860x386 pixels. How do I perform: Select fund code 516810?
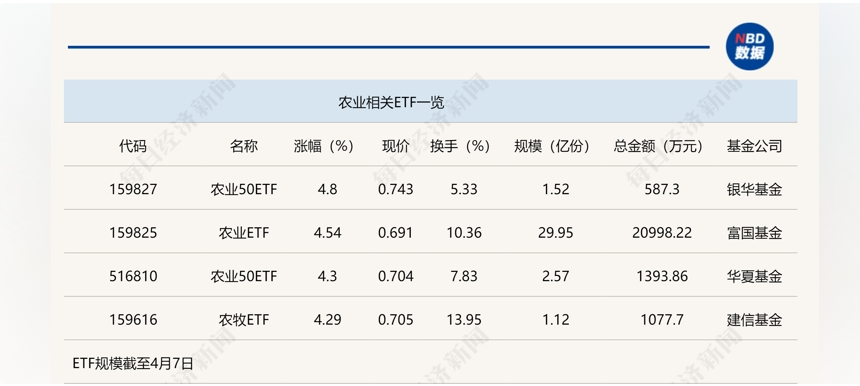coord(133,276)
